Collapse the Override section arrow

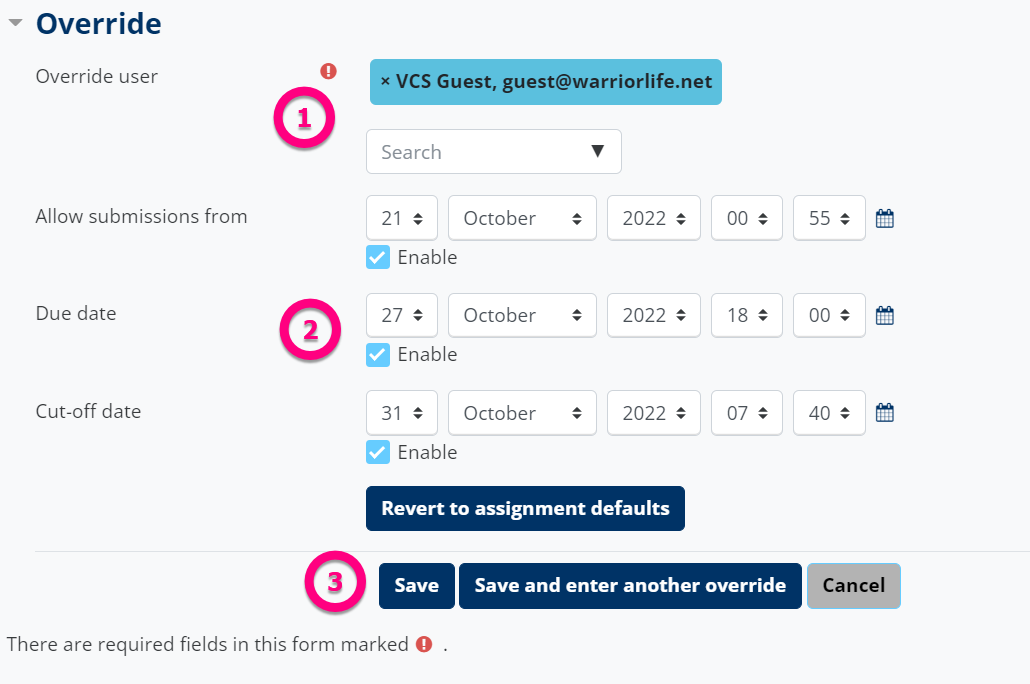[x=15, y=24]
